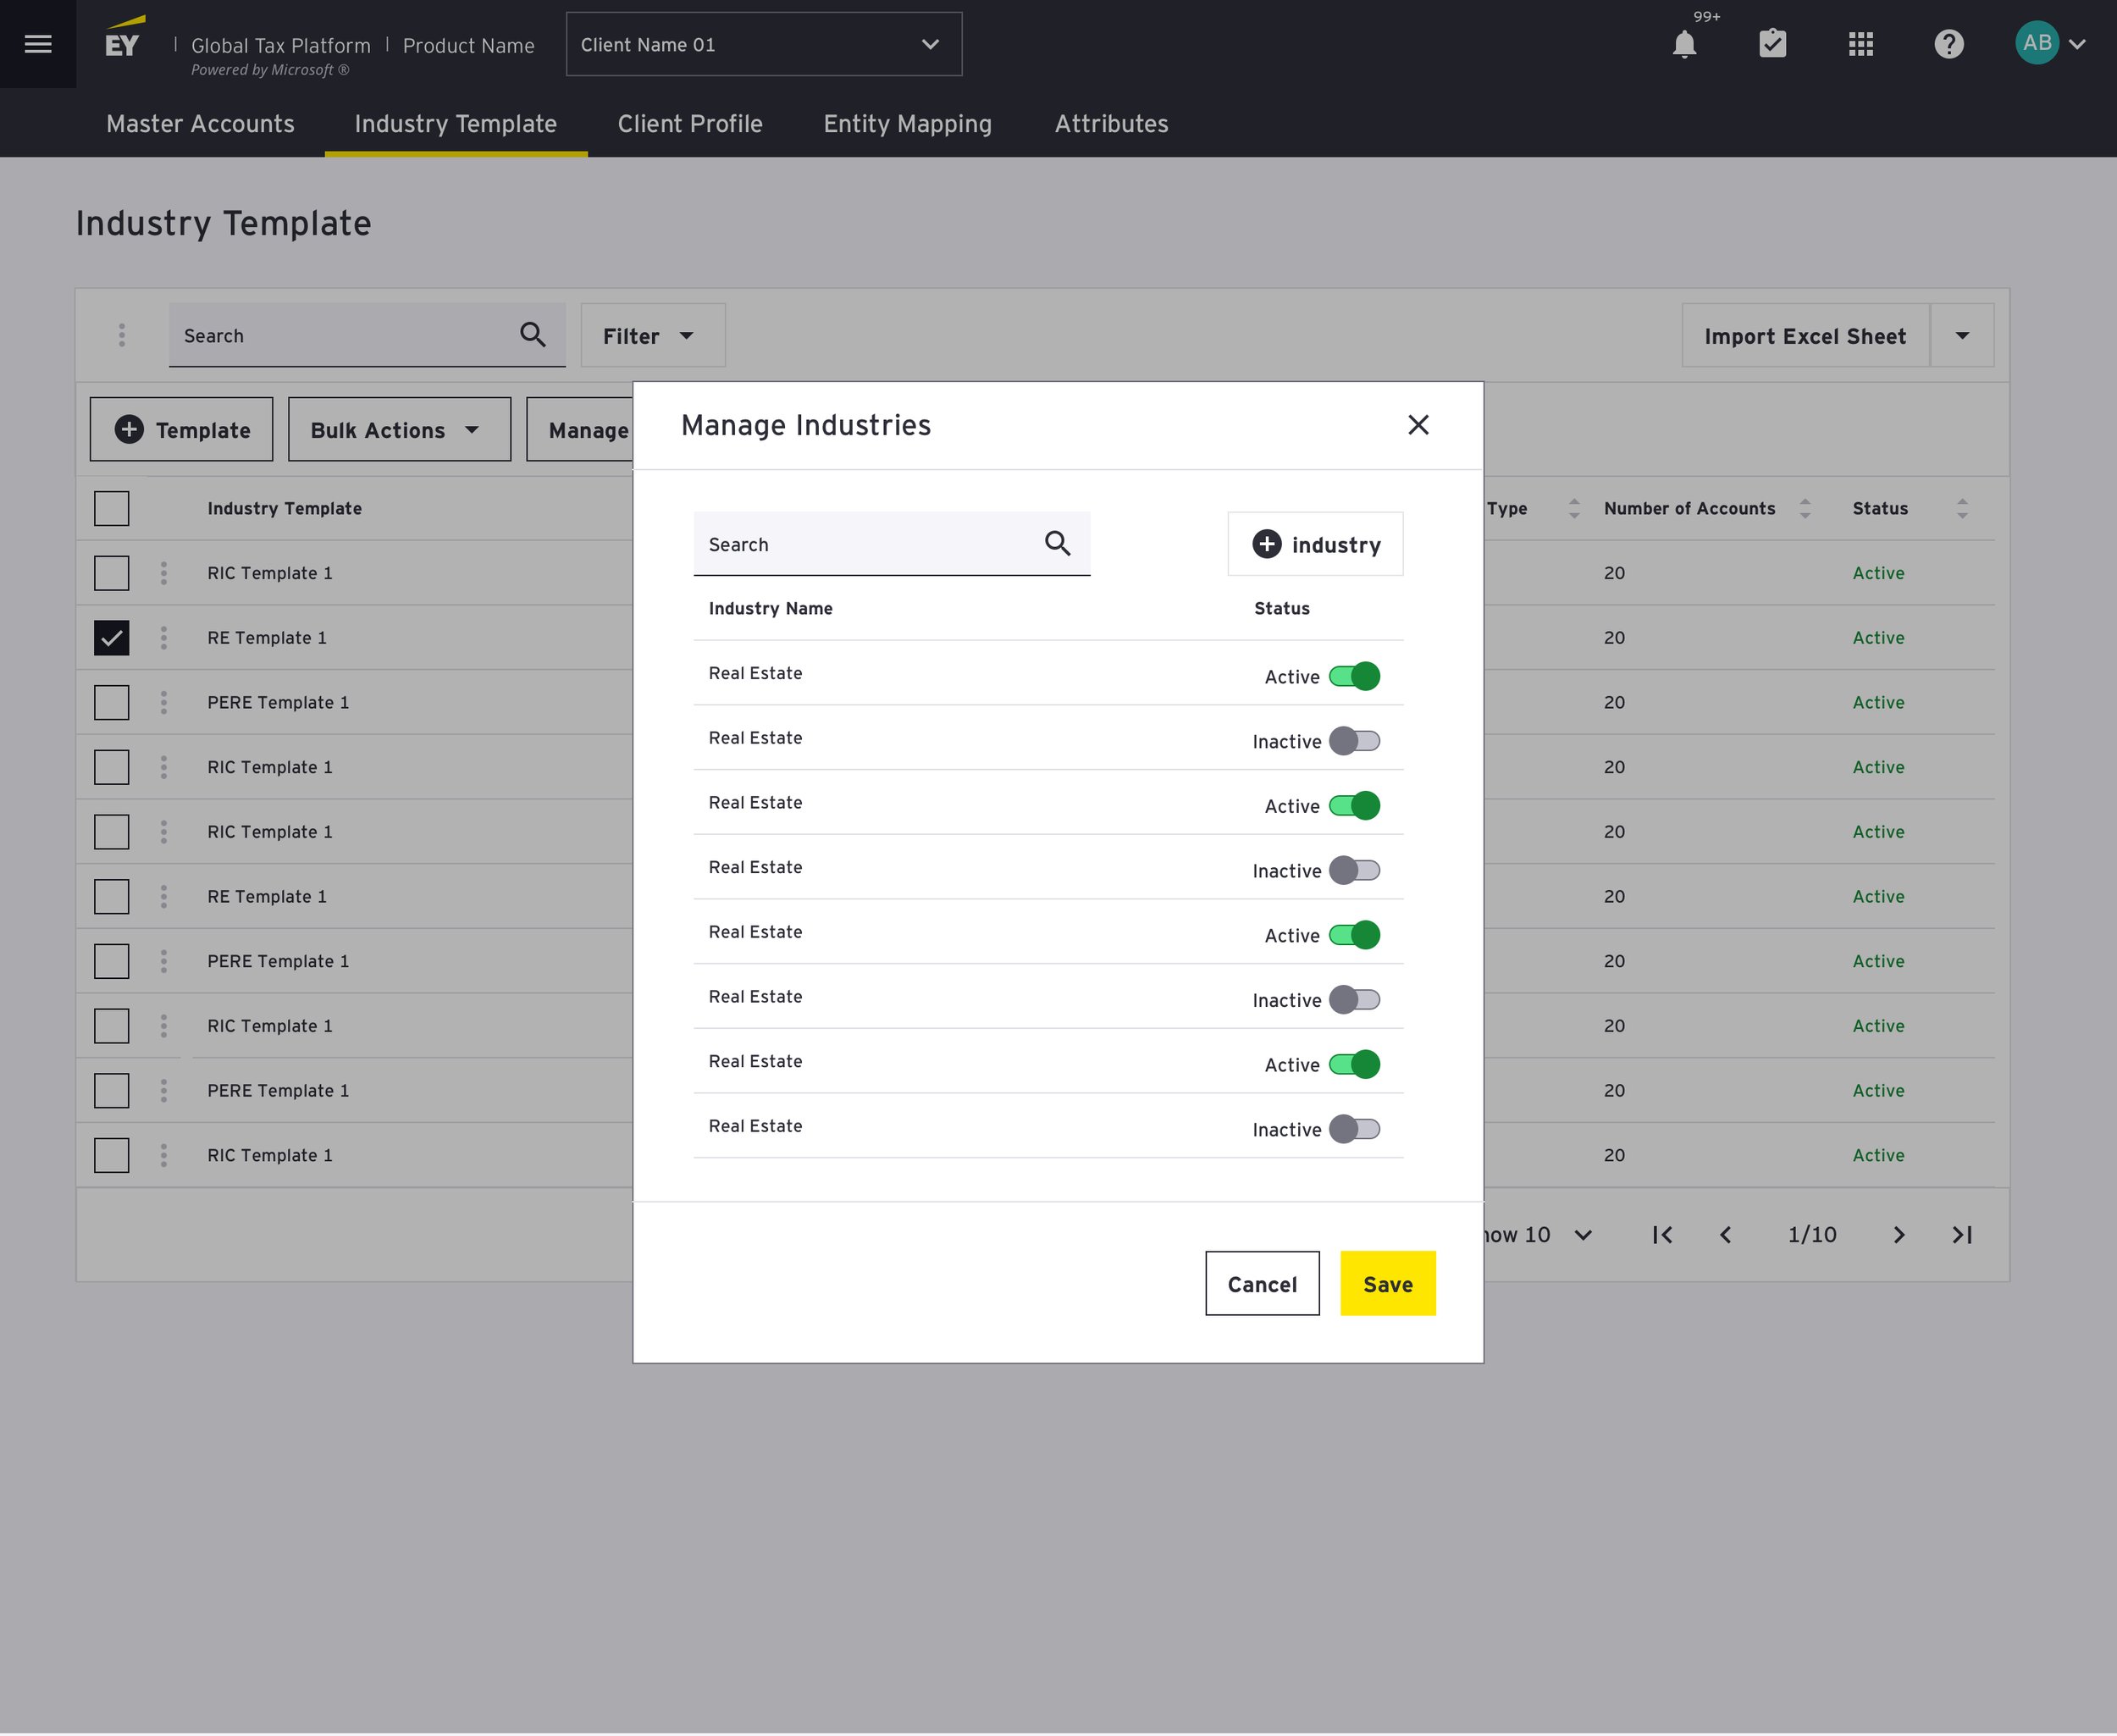Open the Show 10 rows dropdown
Screen dimensions: 2117x1736
tap(1538, 1235)
